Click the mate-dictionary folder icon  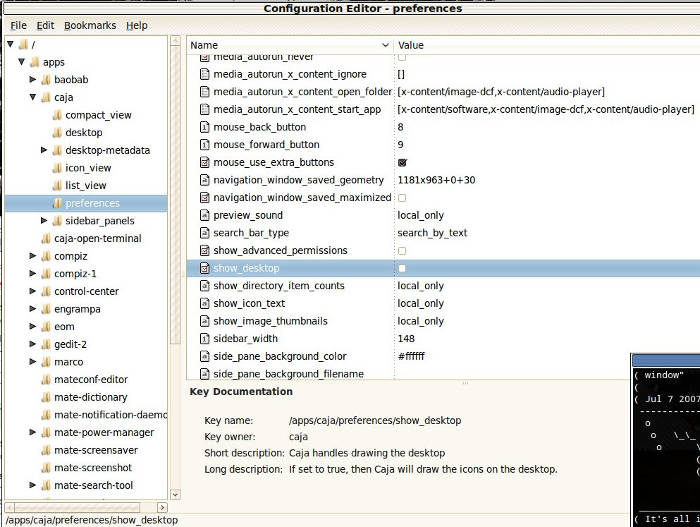pyautogui.click(x=46, y=397)
